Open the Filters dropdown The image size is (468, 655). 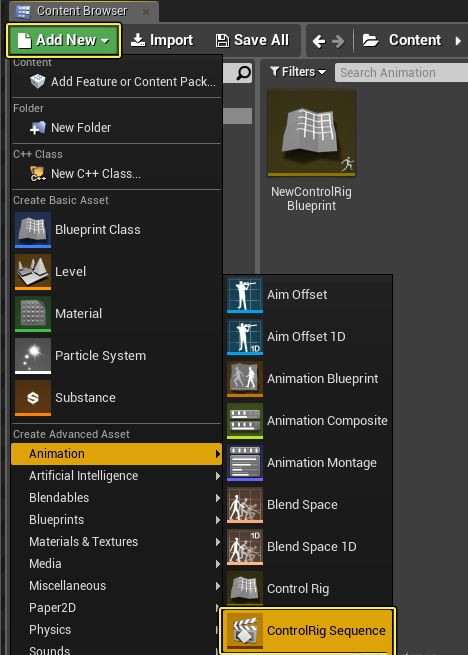tap(298, 72)
